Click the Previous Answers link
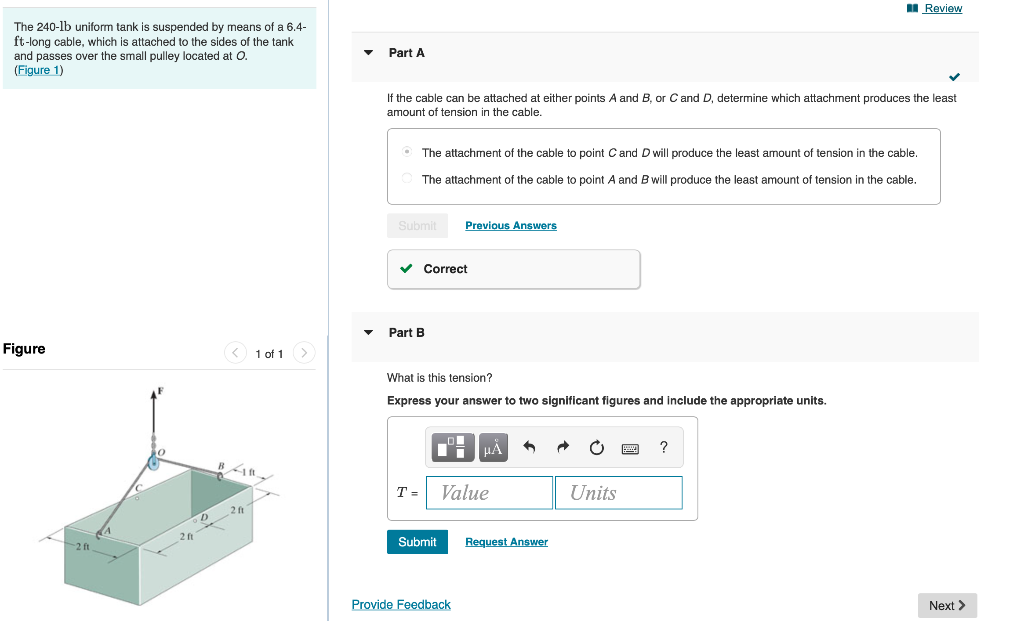The height and width of the screenshot is (621, 1024). (x=510, y=225)
